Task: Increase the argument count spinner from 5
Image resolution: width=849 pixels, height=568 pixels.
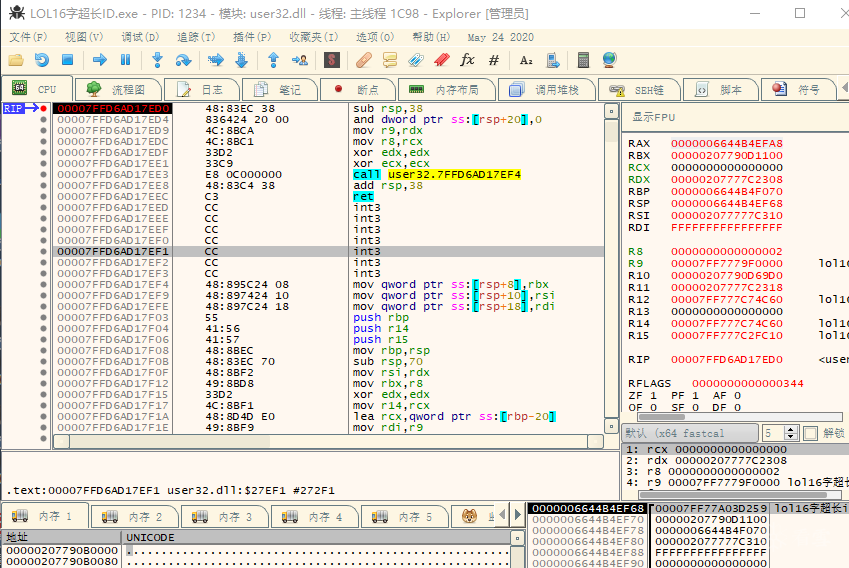Action: (792, 429)
